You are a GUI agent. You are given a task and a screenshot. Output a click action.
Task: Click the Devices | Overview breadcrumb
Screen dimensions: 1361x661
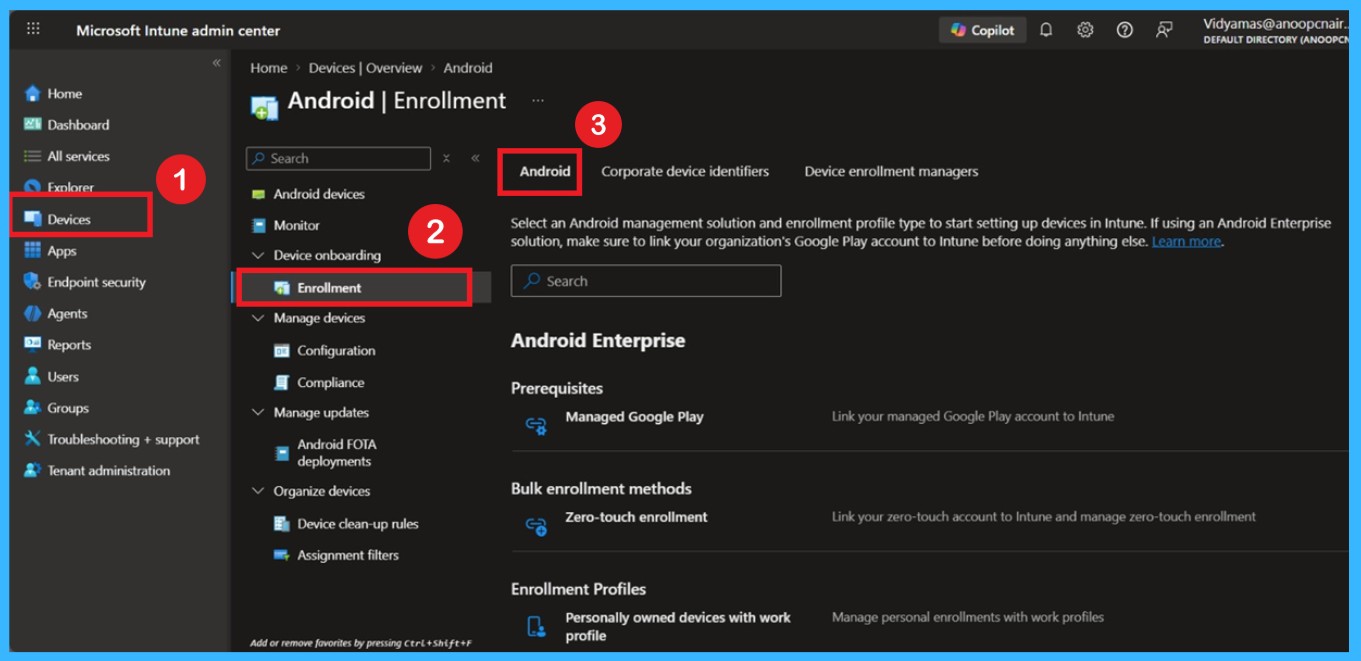(365, 68)
